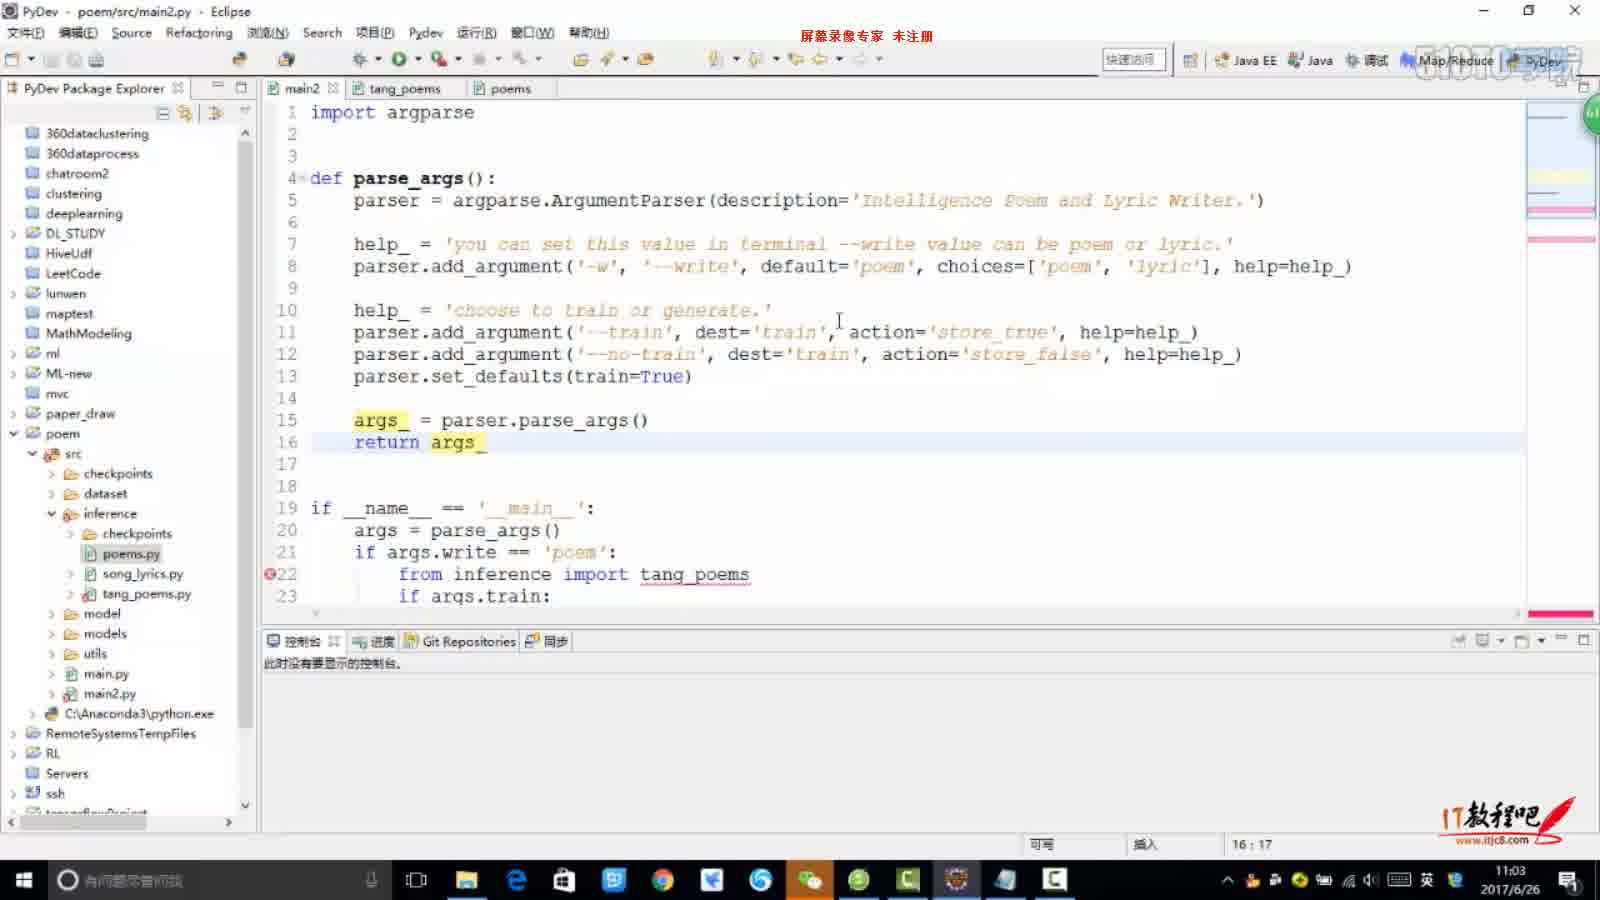Open the 进度 progress tab
Image resolution: width=1600 pixels, height=900 pixels.
373,642
